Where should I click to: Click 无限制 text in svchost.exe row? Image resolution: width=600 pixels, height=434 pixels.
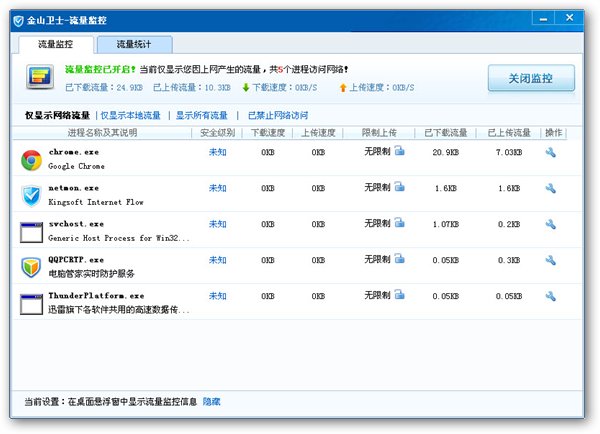click(x=377, y=224)
